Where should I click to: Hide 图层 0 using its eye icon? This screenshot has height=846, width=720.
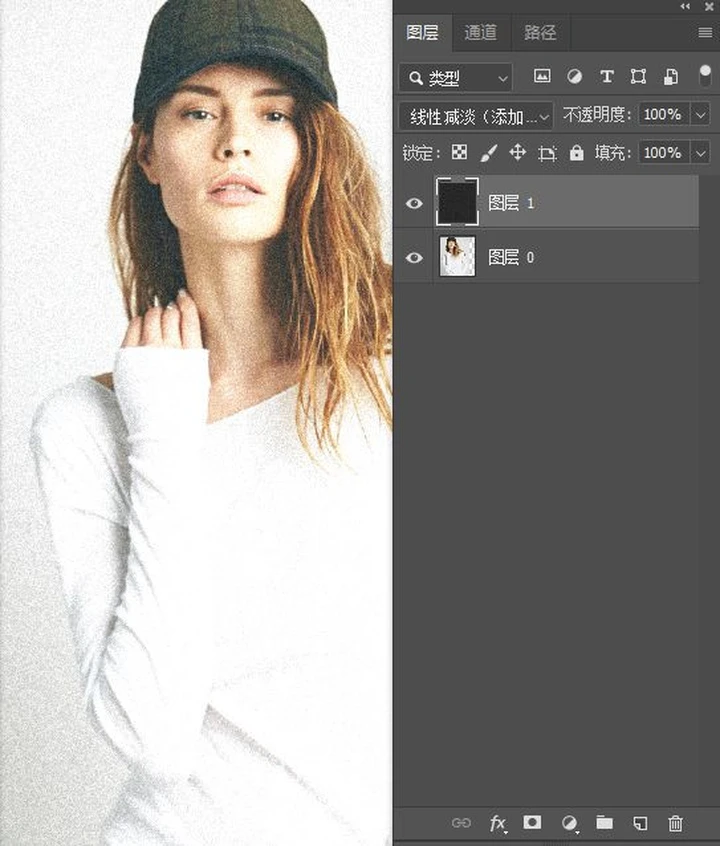[x=414, y=257]
